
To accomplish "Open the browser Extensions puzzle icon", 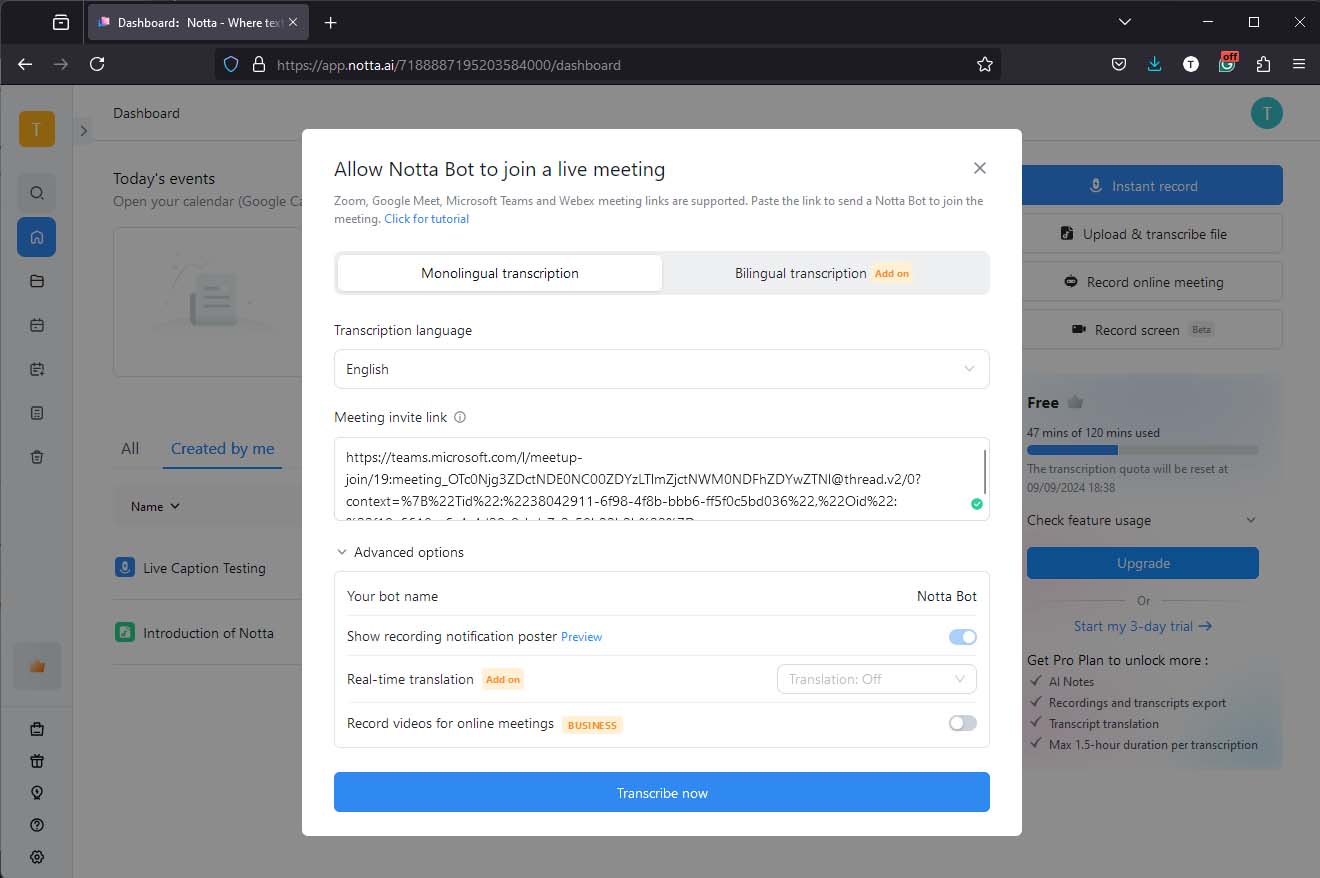I will [1263, 64].
